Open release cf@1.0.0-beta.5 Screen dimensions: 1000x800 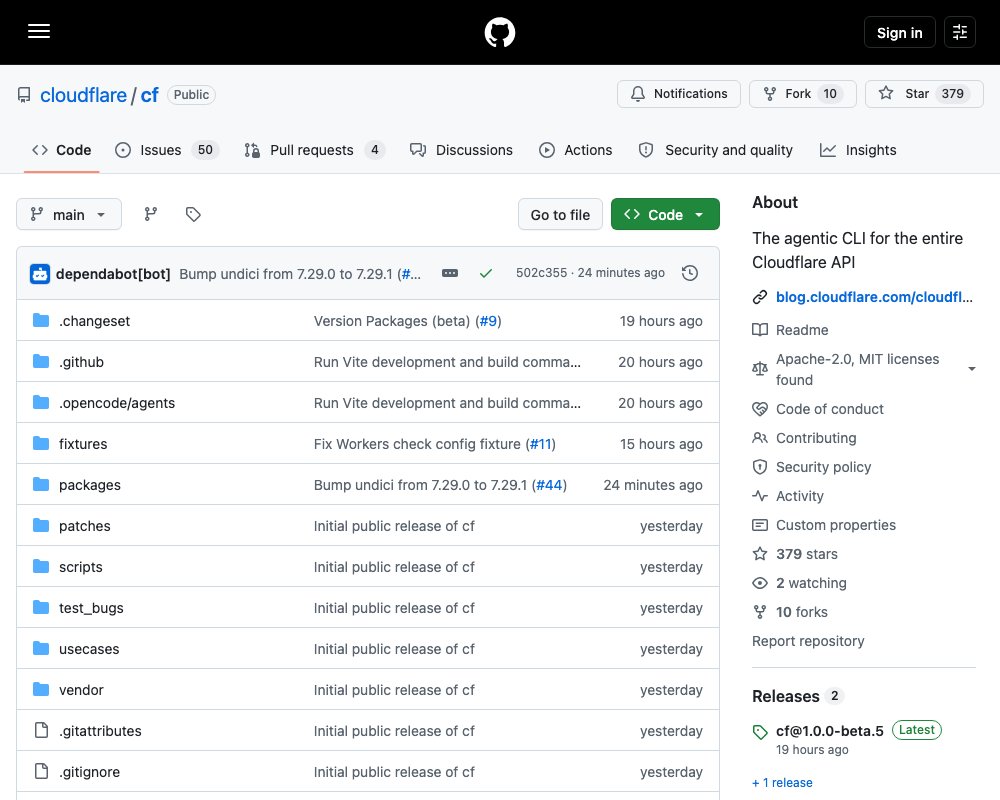[829, 731]
